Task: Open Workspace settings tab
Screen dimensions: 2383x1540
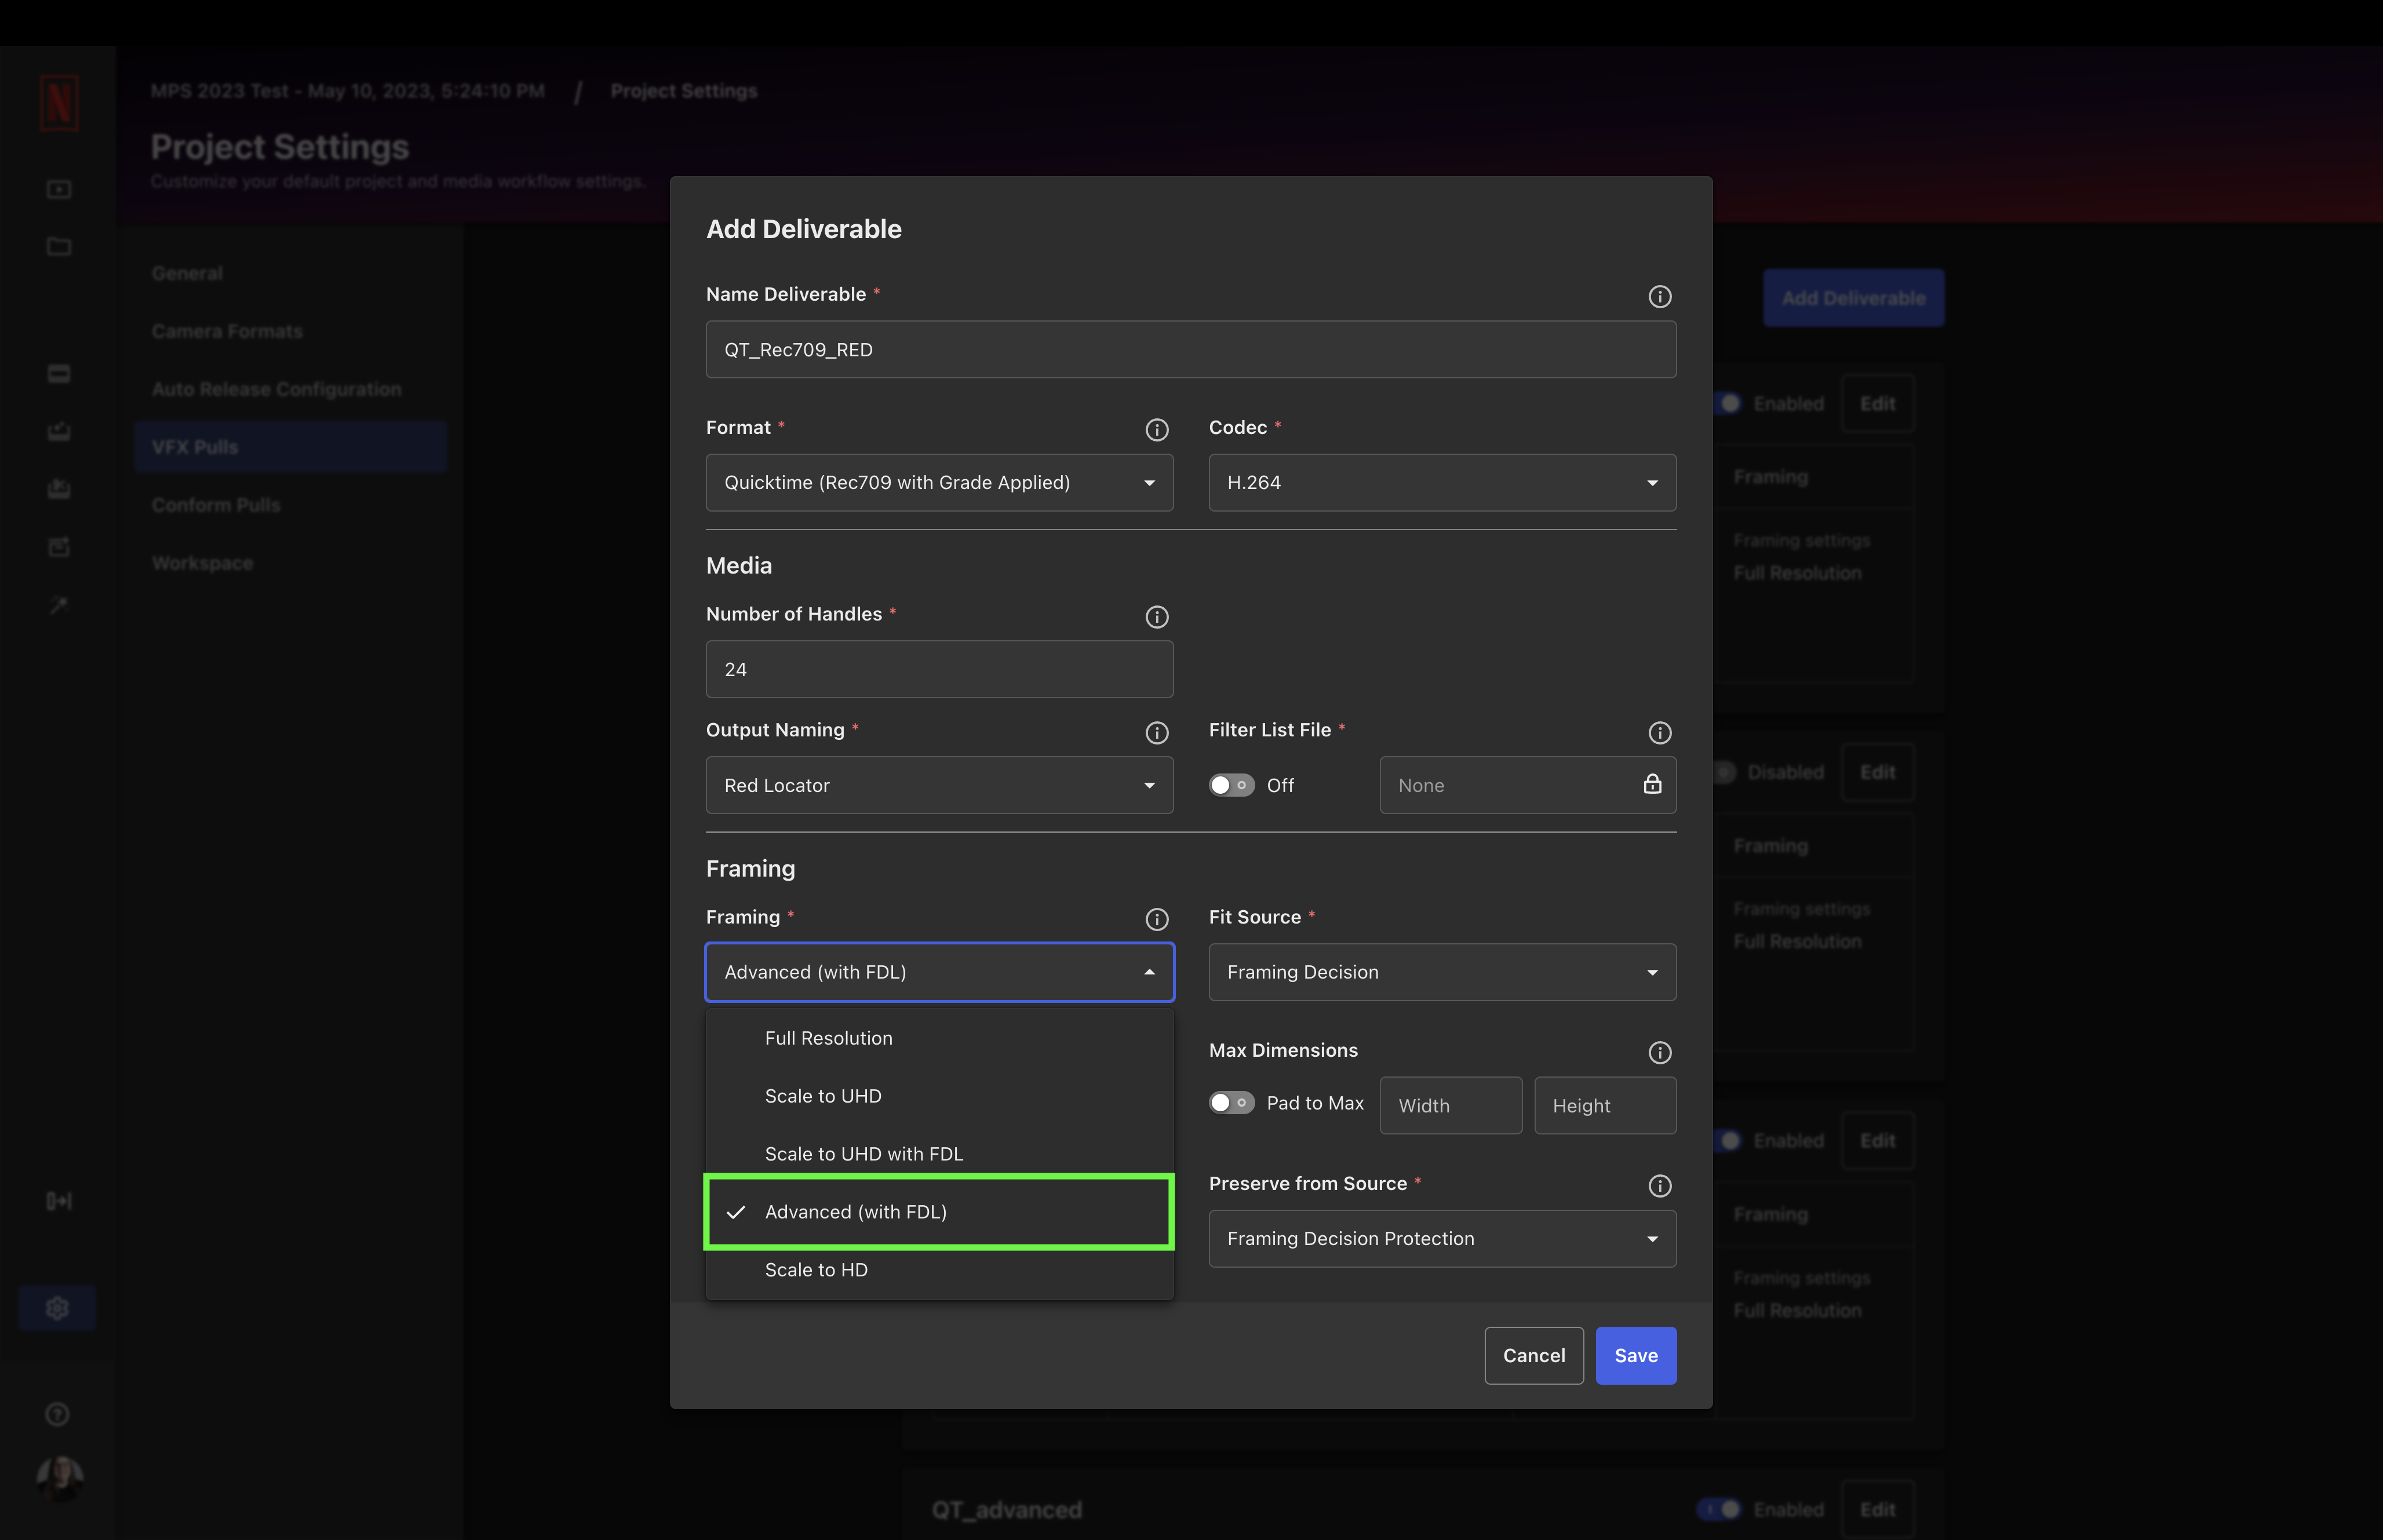Action: (x=290, y=563)
